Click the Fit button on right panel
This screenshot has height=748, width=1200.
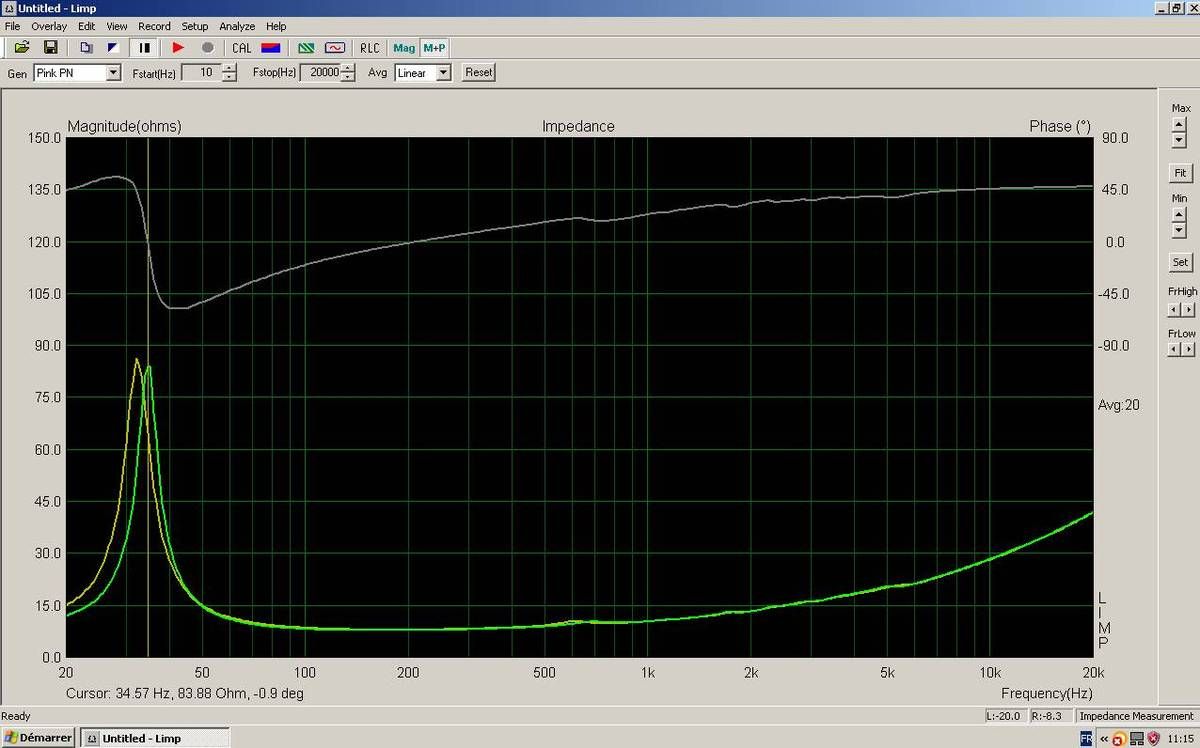click(x=1180, y=173)
